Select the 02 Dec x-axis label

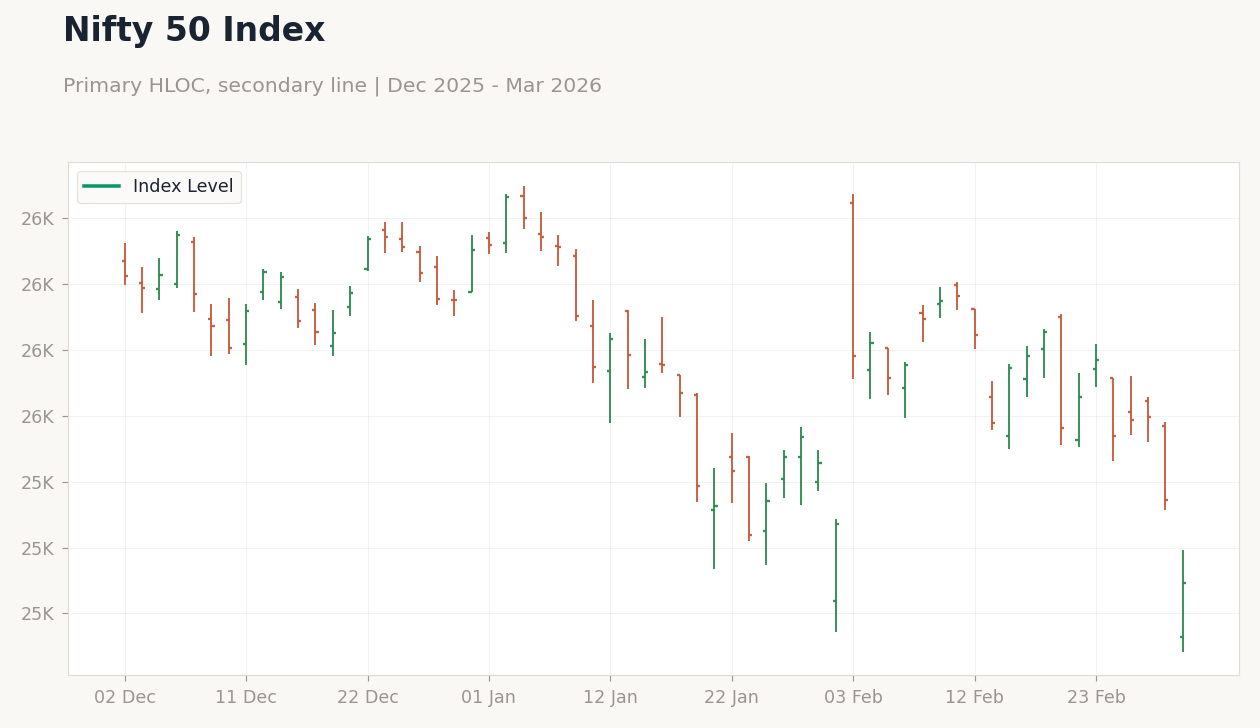[x=125, y=698]
